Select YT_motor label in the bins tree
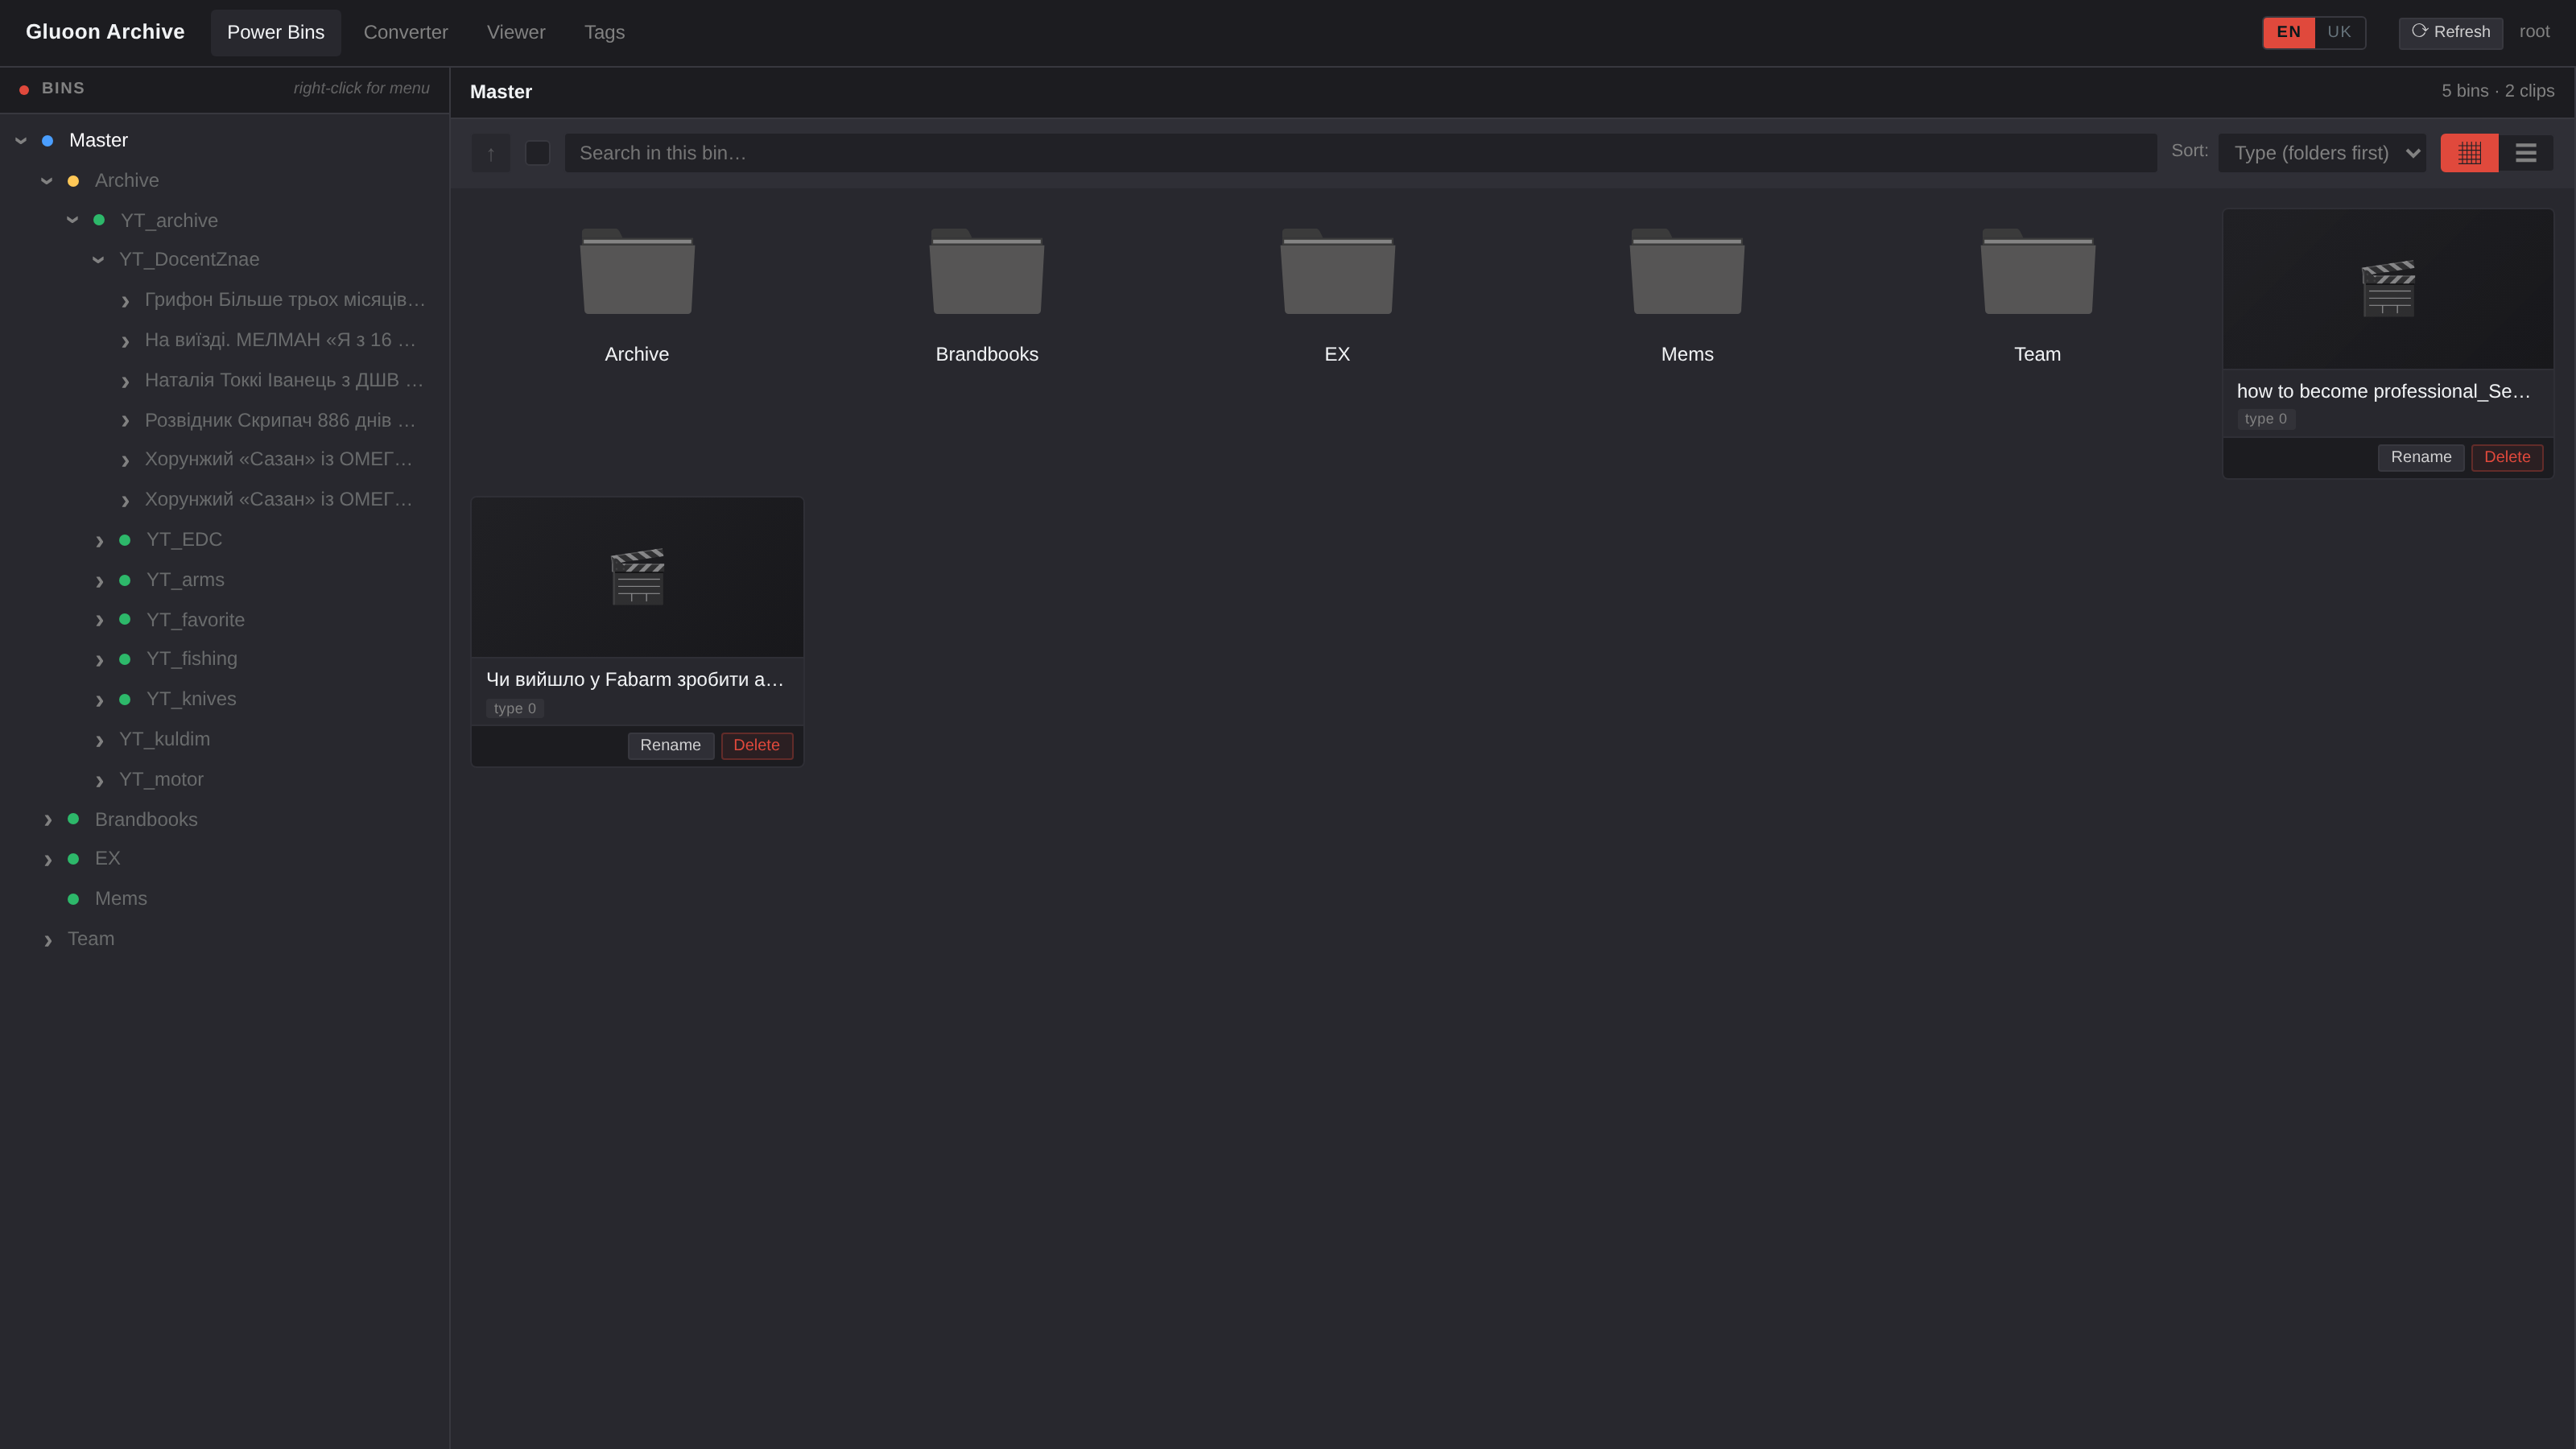Viewport: 2576px width, 1449px height. point(161,779)
